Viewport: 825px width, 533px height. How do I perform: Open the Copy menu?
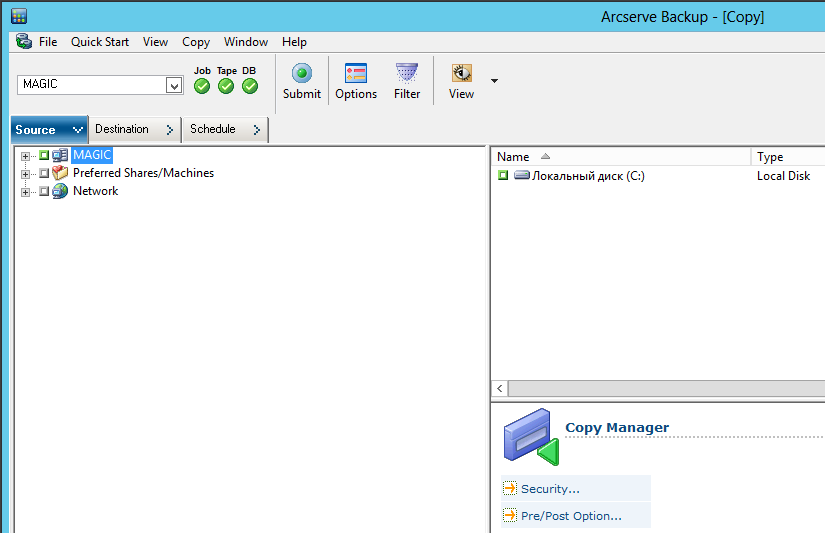pos(196,42)
